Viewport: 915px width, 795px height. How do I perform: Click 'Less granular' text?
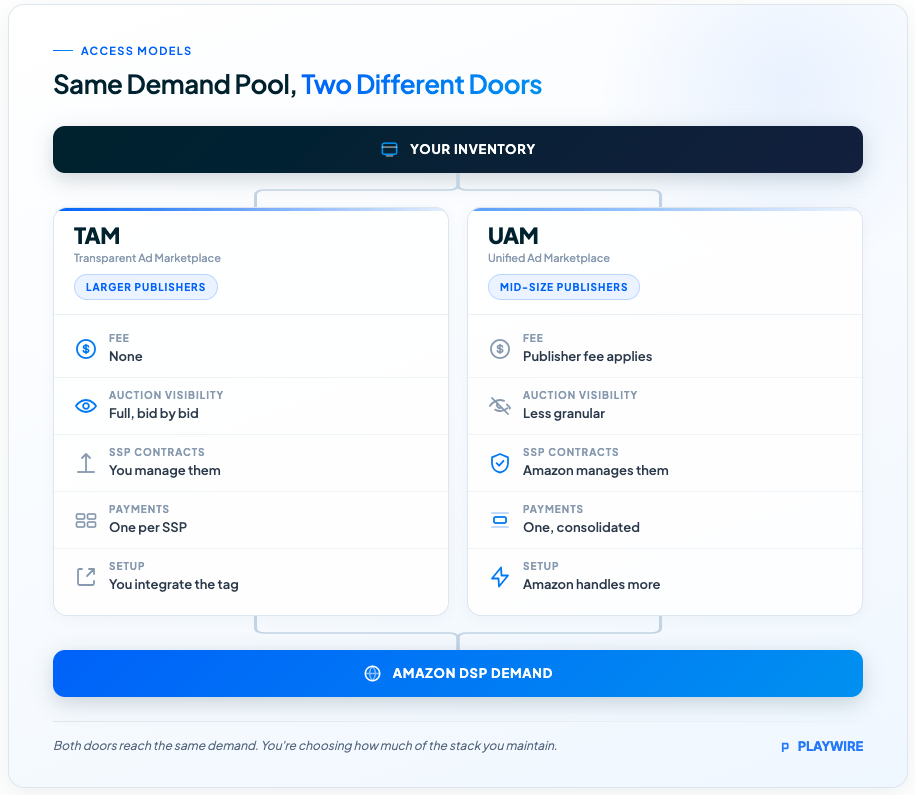(x=564, y=413)
